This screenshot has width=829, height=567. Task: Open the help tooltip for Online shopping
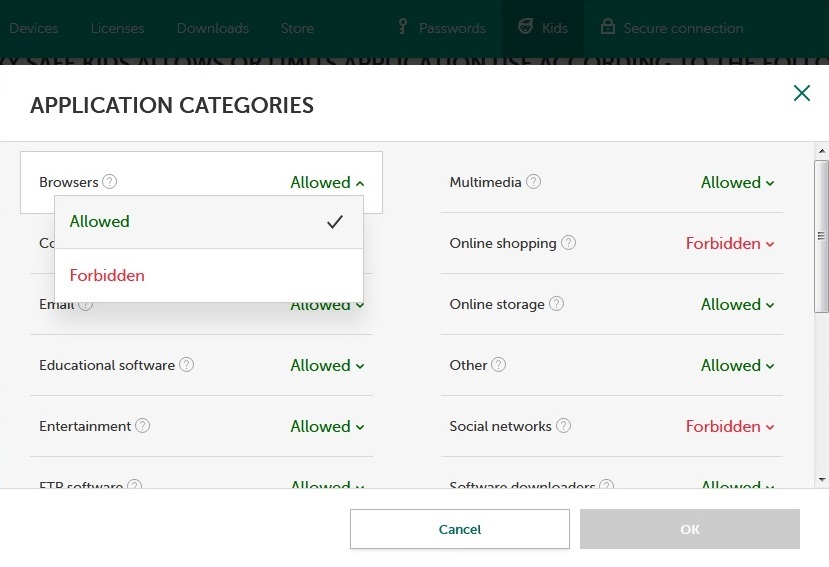point(568,243)
